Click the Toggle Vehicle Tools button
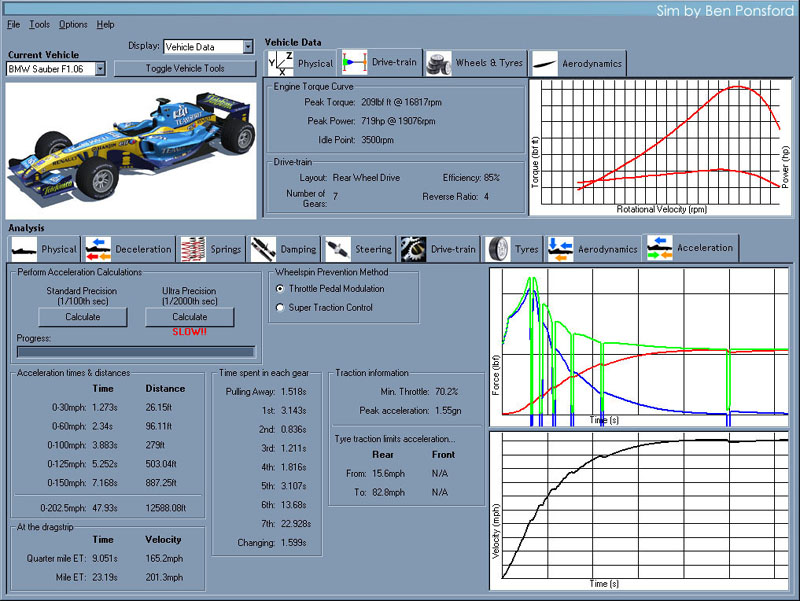Screen dimensions: 800x601 pyautogui.click(x=185, y=68)
